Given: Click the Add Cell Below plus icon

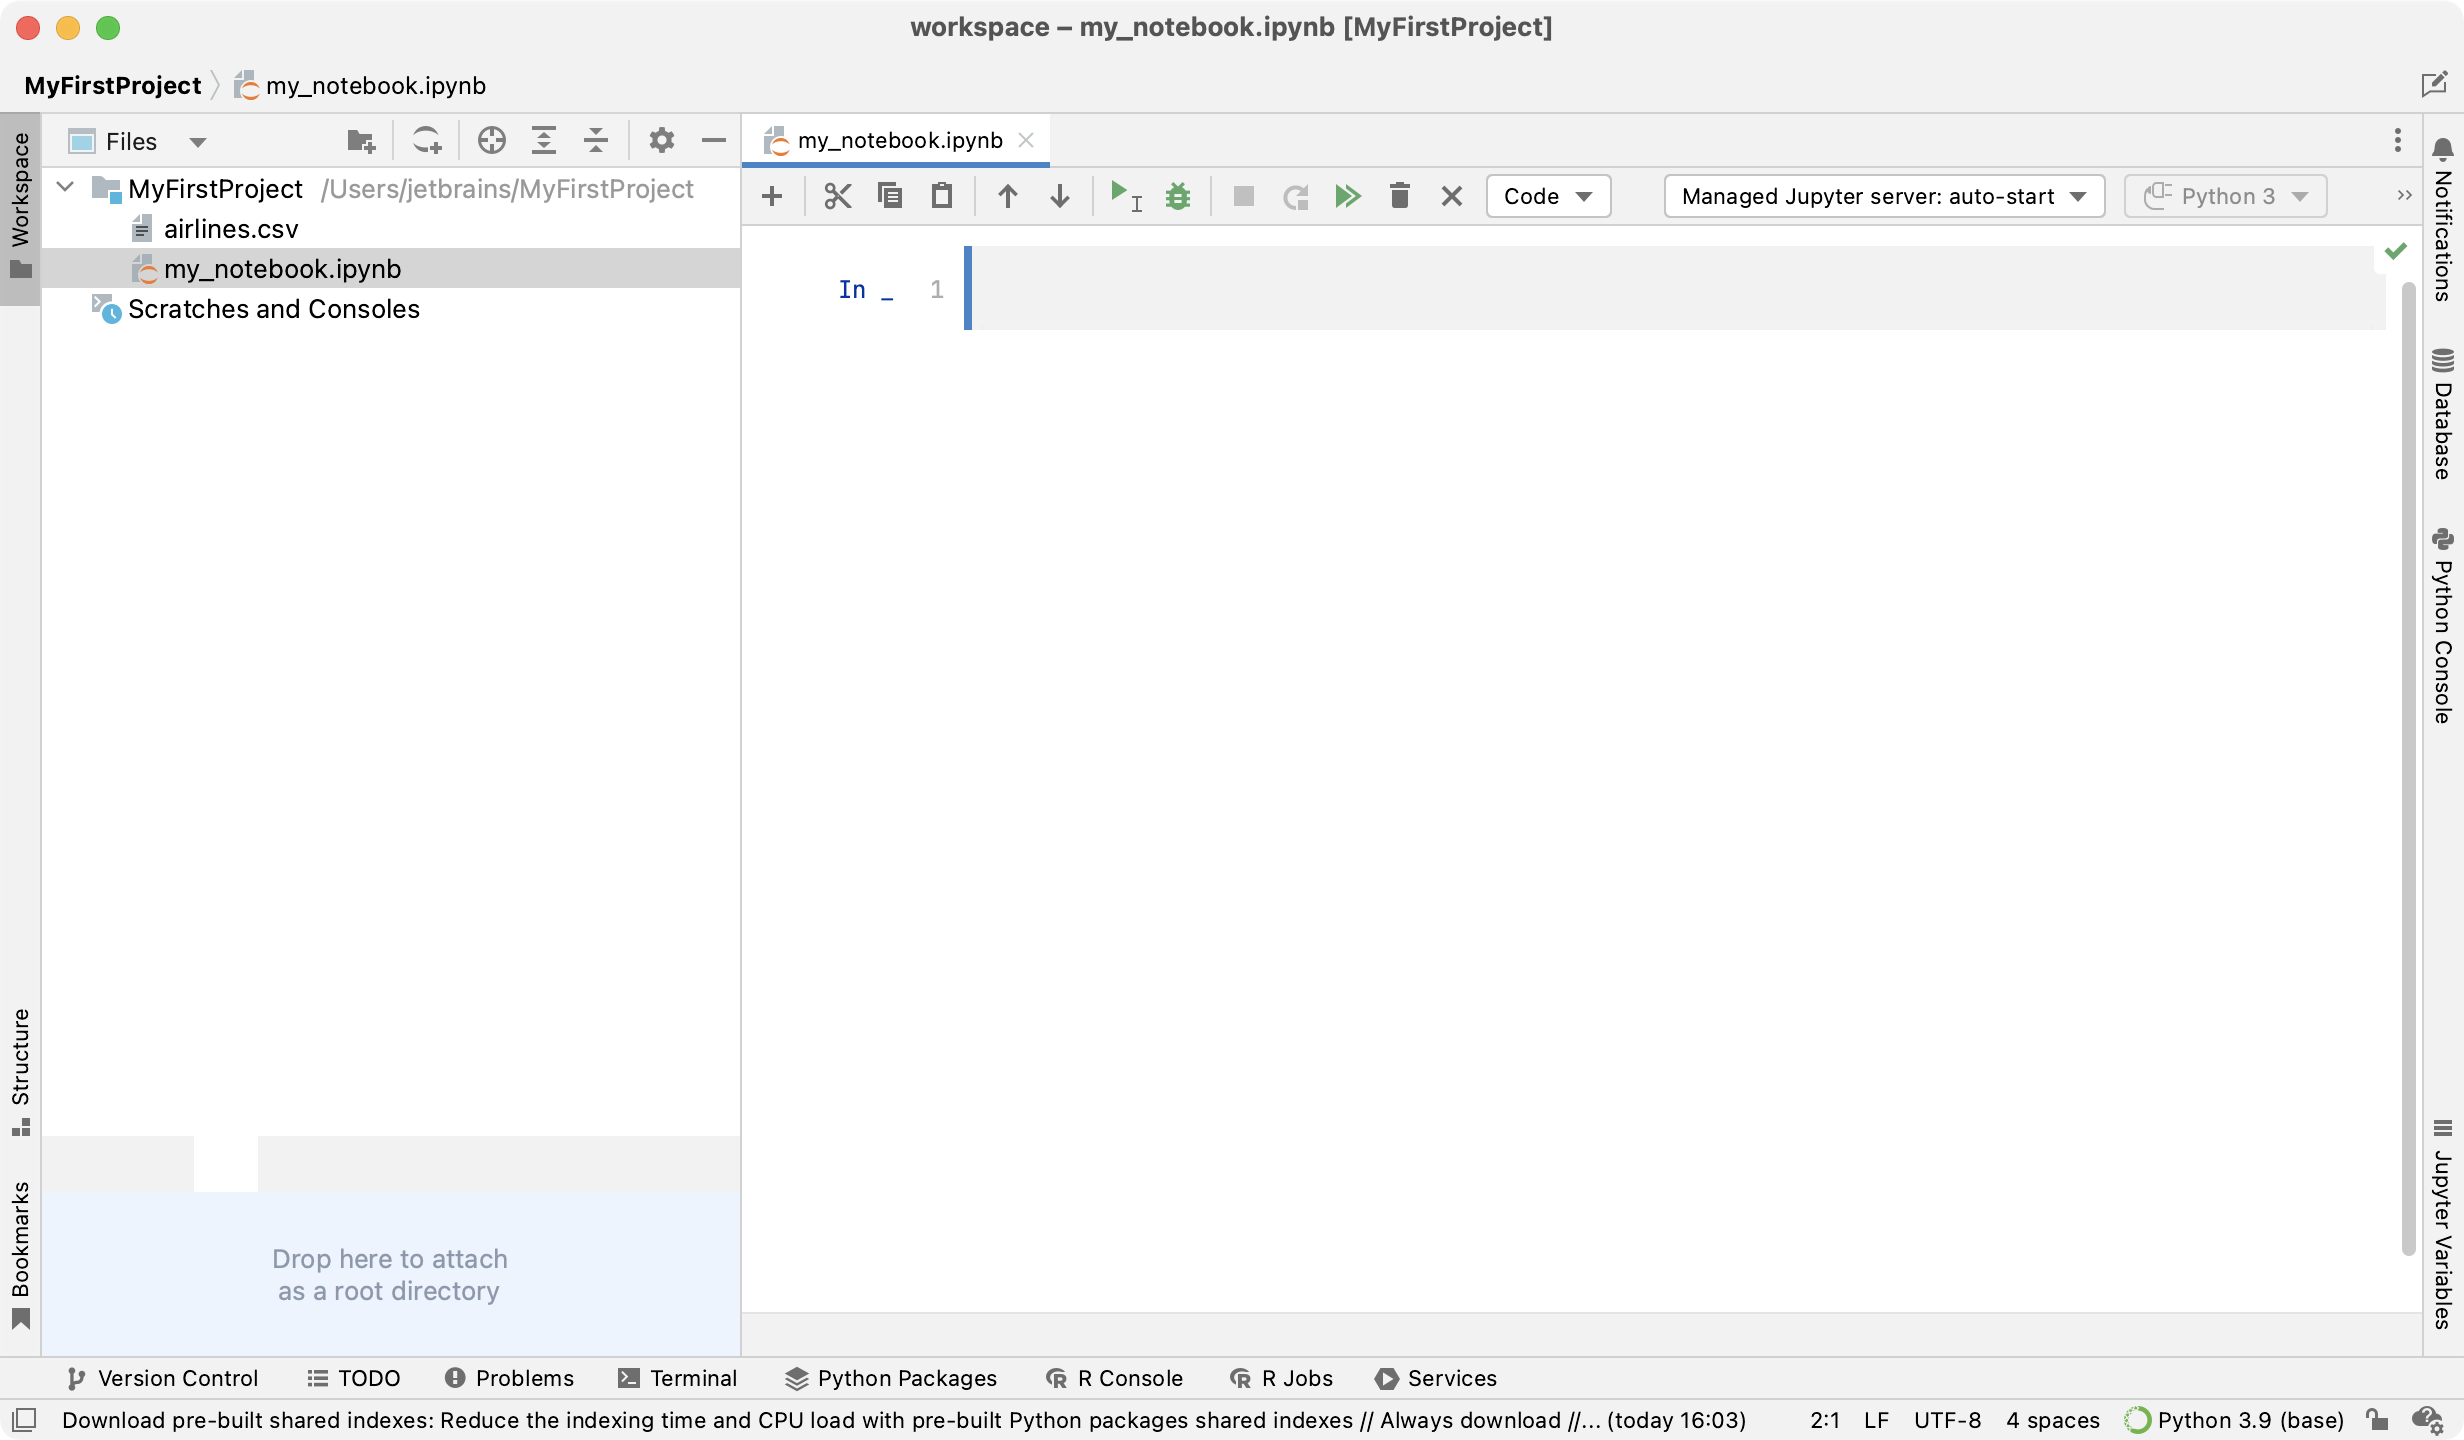Looking at the screenshot, I should tap(772, 196).
